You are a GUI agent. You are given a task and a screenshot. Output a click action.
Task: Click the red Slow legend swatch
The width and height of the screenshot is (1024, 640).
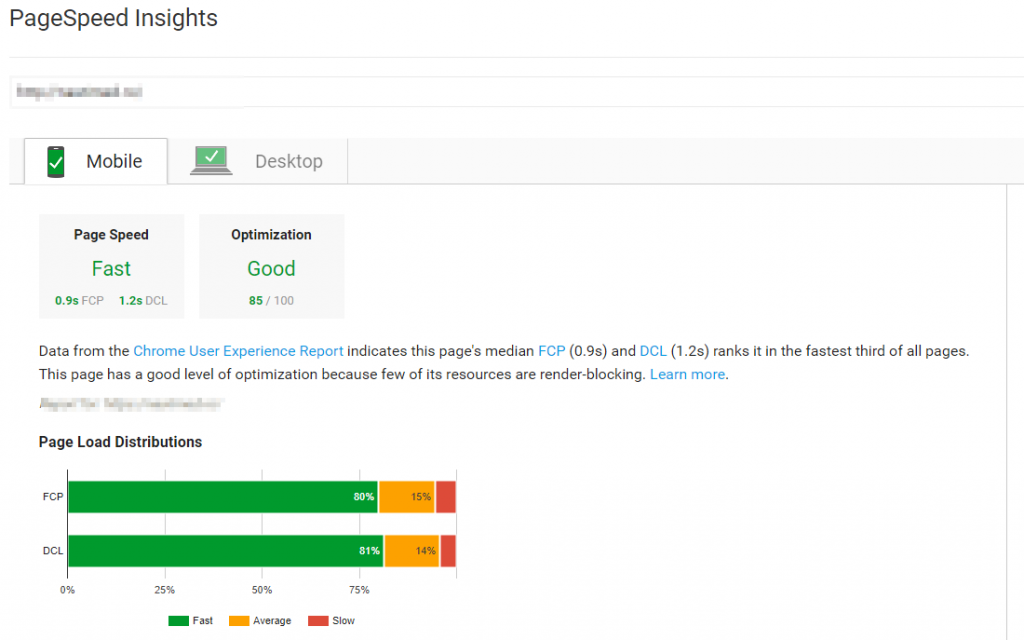318,620
